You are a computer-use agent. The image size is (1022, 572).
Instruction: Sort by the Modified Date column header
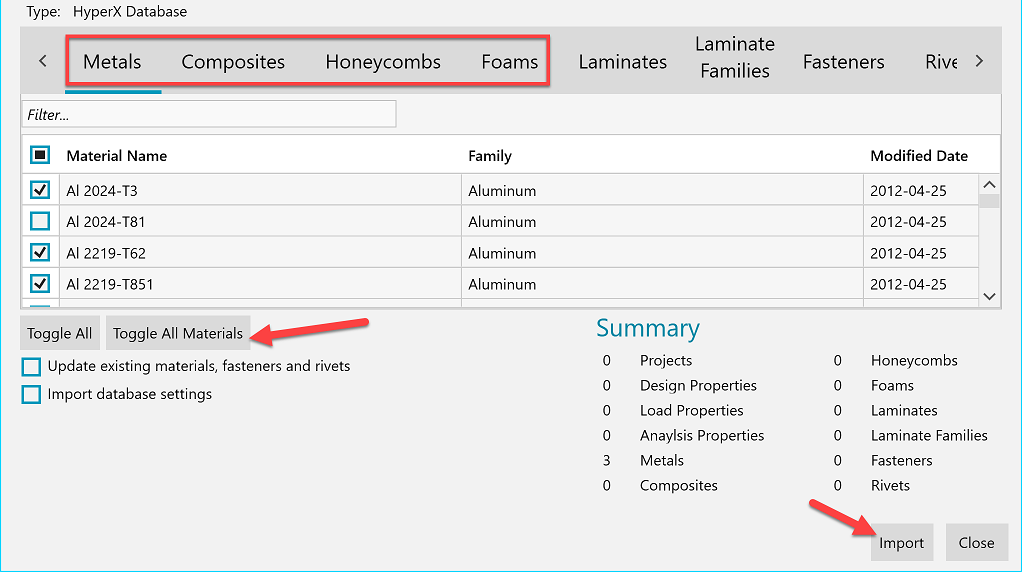(x=919, y=156)
